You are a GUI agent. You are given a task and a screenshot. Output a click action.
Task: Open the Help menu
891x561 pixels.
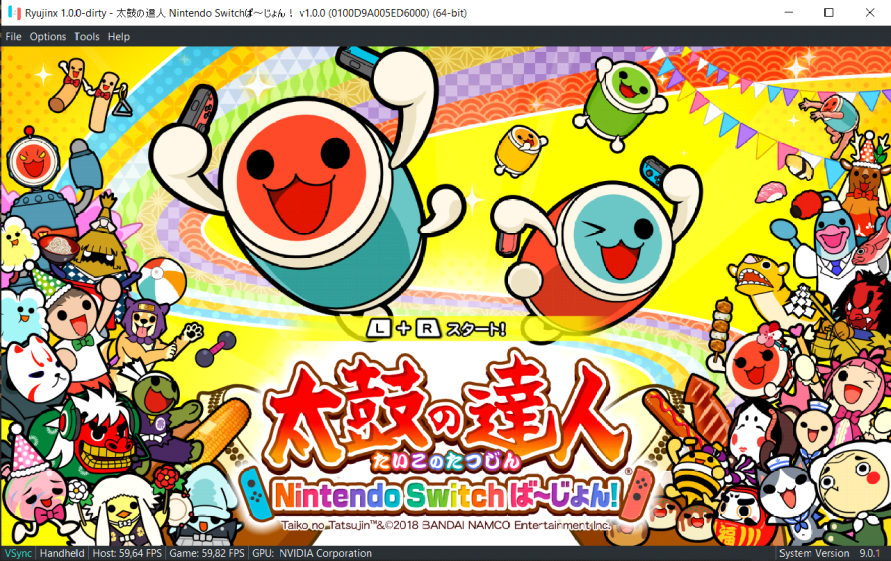tap(119, 36)
